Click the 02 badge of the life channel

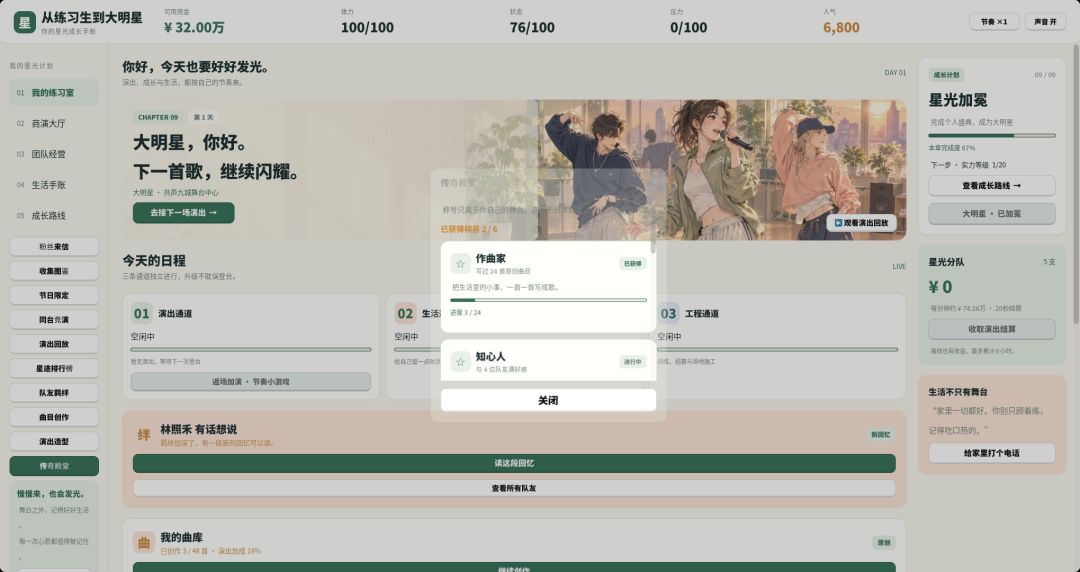click(405, 314)
